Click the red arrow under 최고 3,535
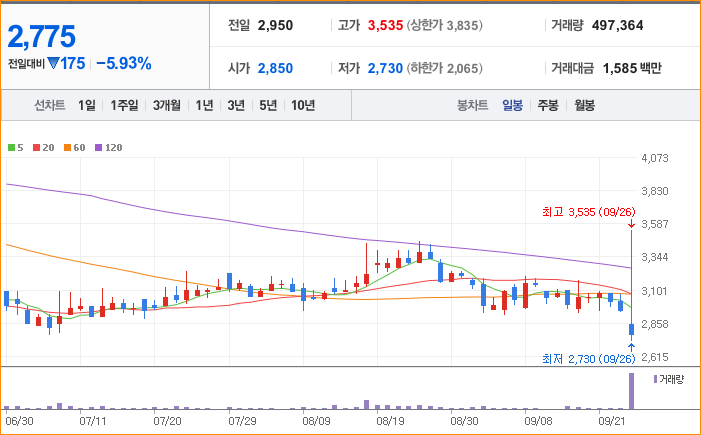This screenshot has height=435, width=701. 631,224
